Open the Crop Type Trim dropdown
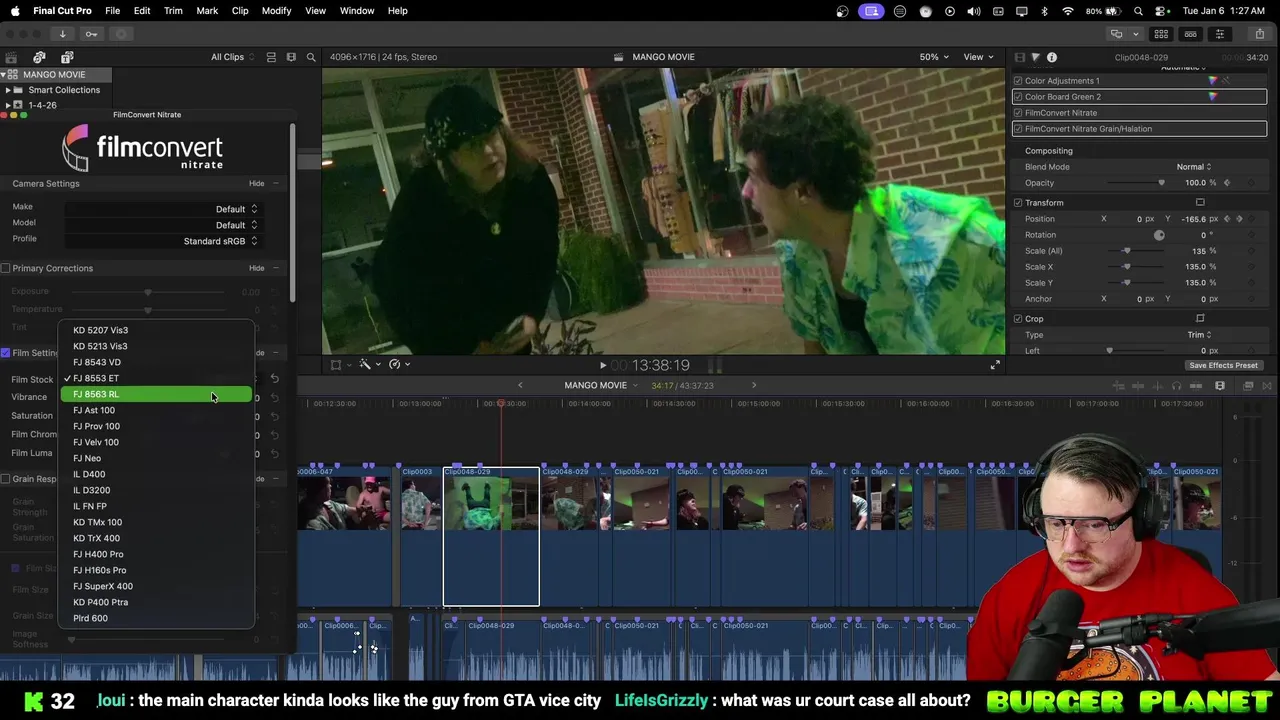Screen dimensions: 1280x720 (x=1199, y=335)
